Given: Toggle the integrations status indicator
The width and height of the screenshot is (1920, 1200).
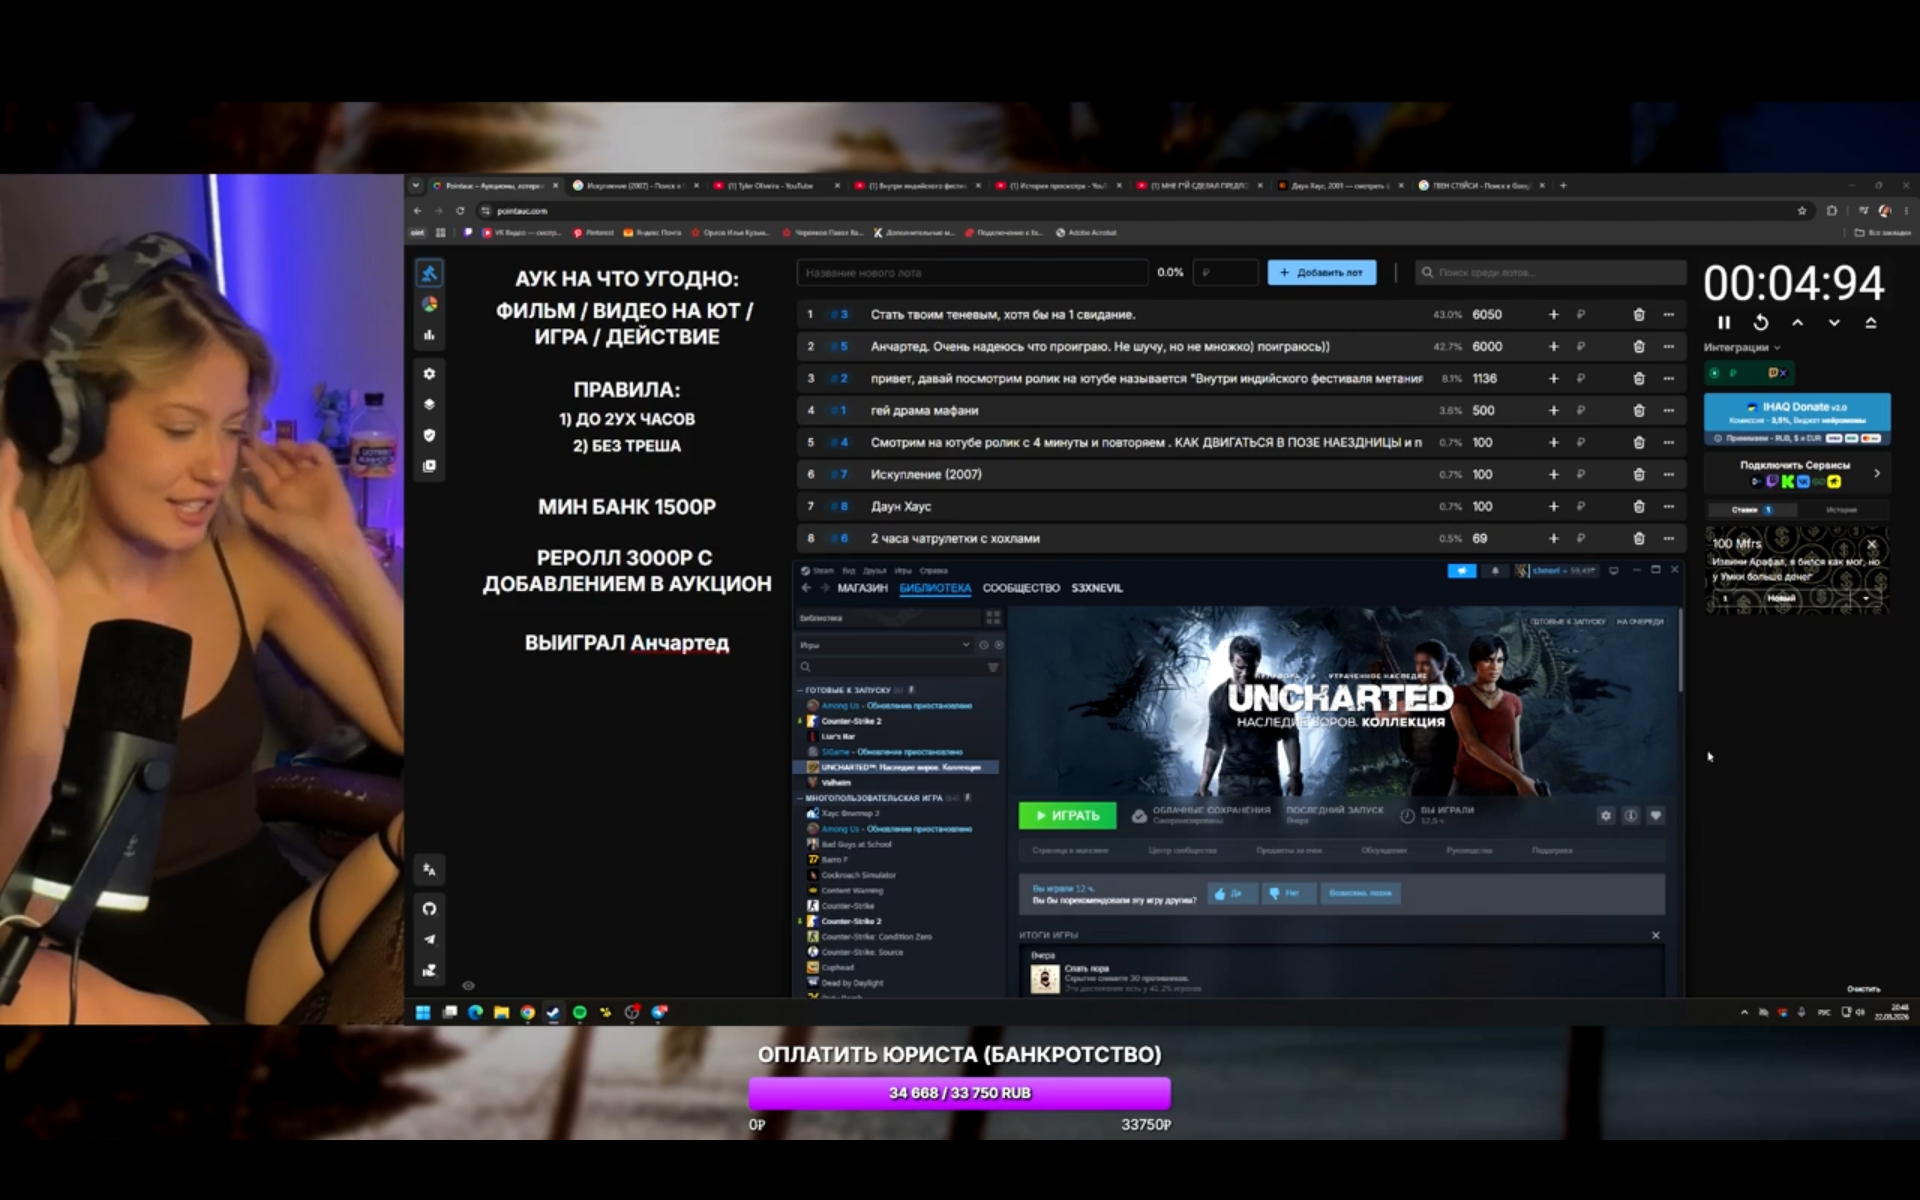Looking at the screenshot, I should coord(1714,373).
